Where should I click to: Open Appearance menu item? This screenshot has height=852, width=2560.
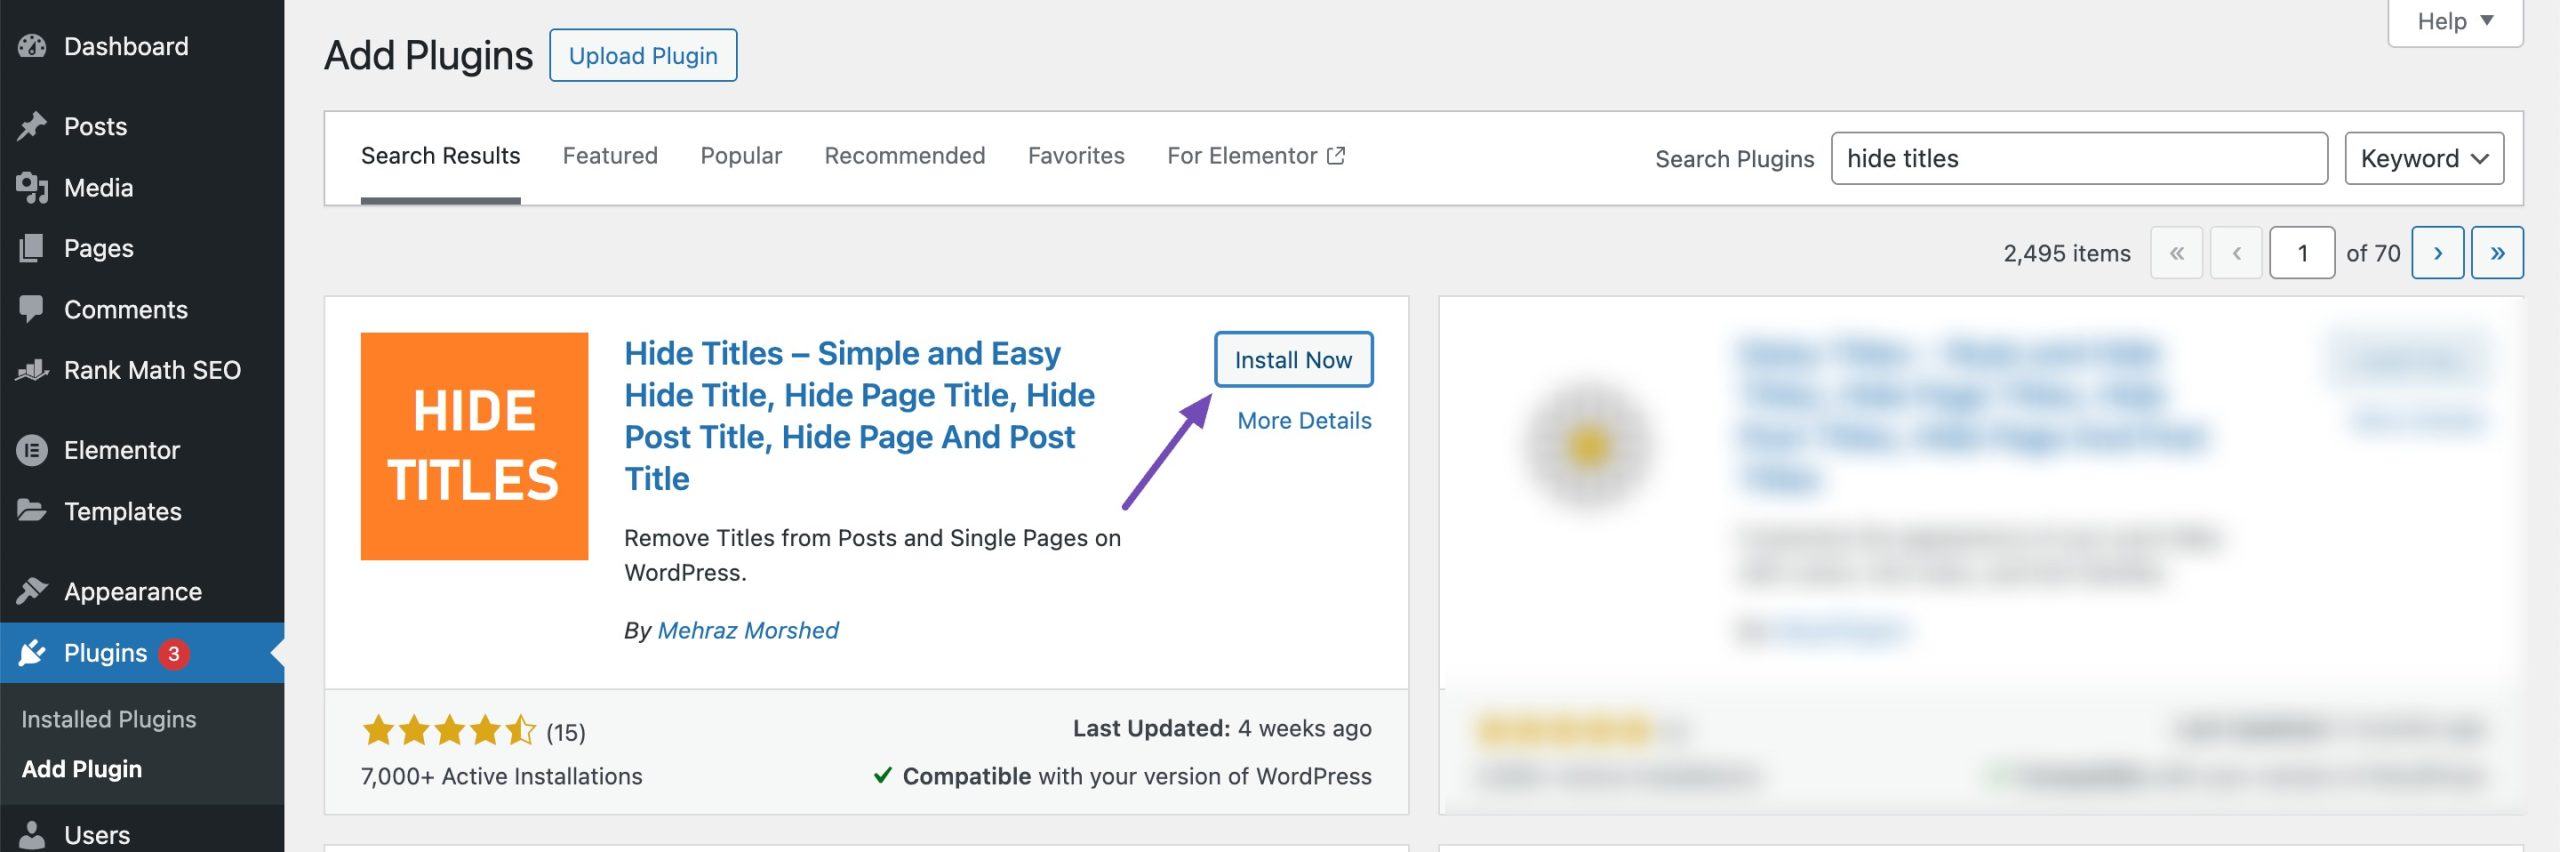[142, 591]
